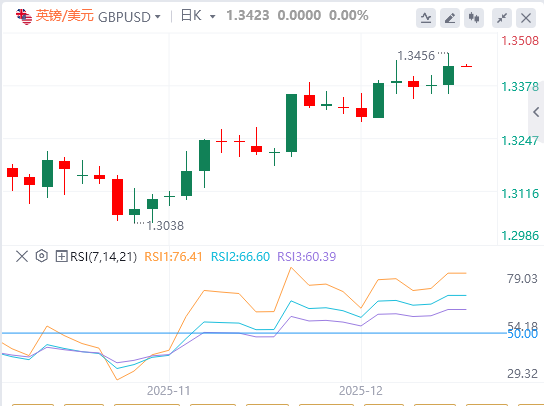Viewport: 544px width, 406px height.
Task: Open the 日K timeframe dropdown
Action: [198, 16]
